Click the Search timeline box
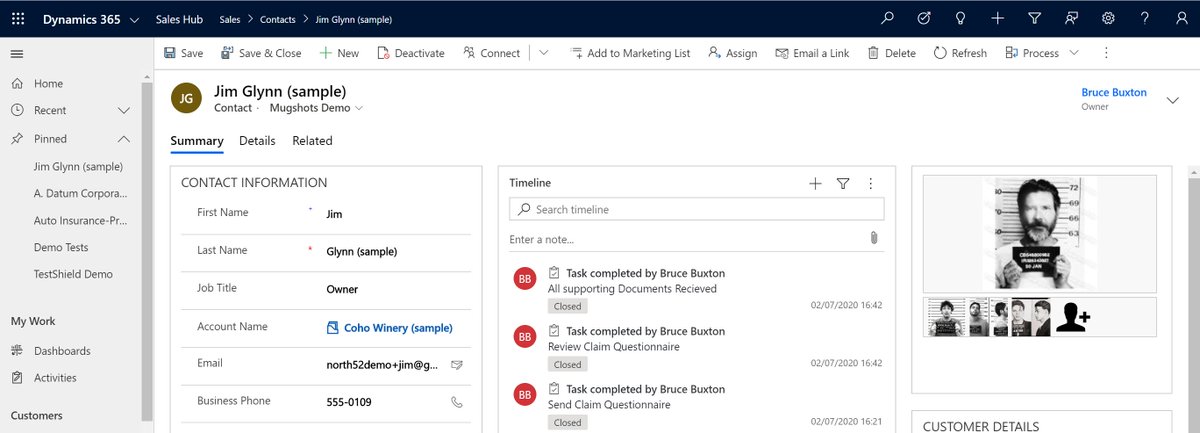Image resolution: width=1200 pixels, height=433 pixels. click(697, 209)
